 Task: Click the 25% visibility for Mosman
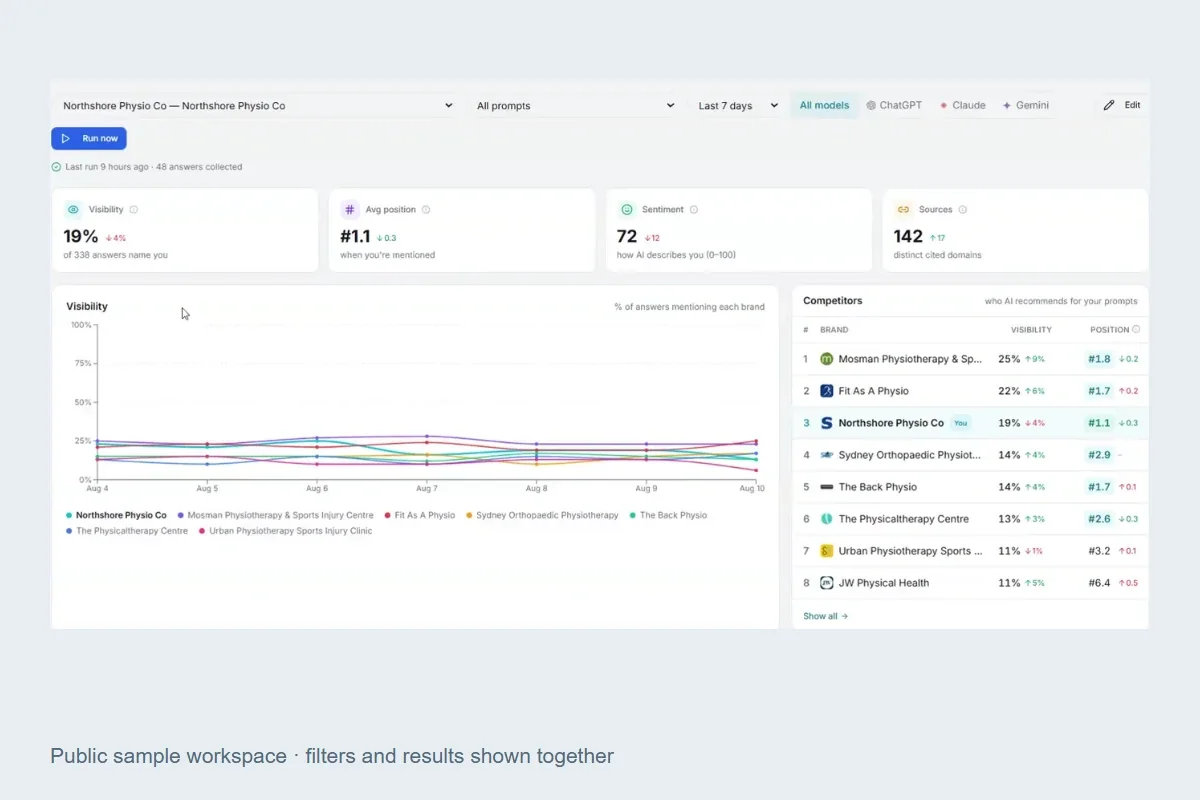coord(1009,359)
